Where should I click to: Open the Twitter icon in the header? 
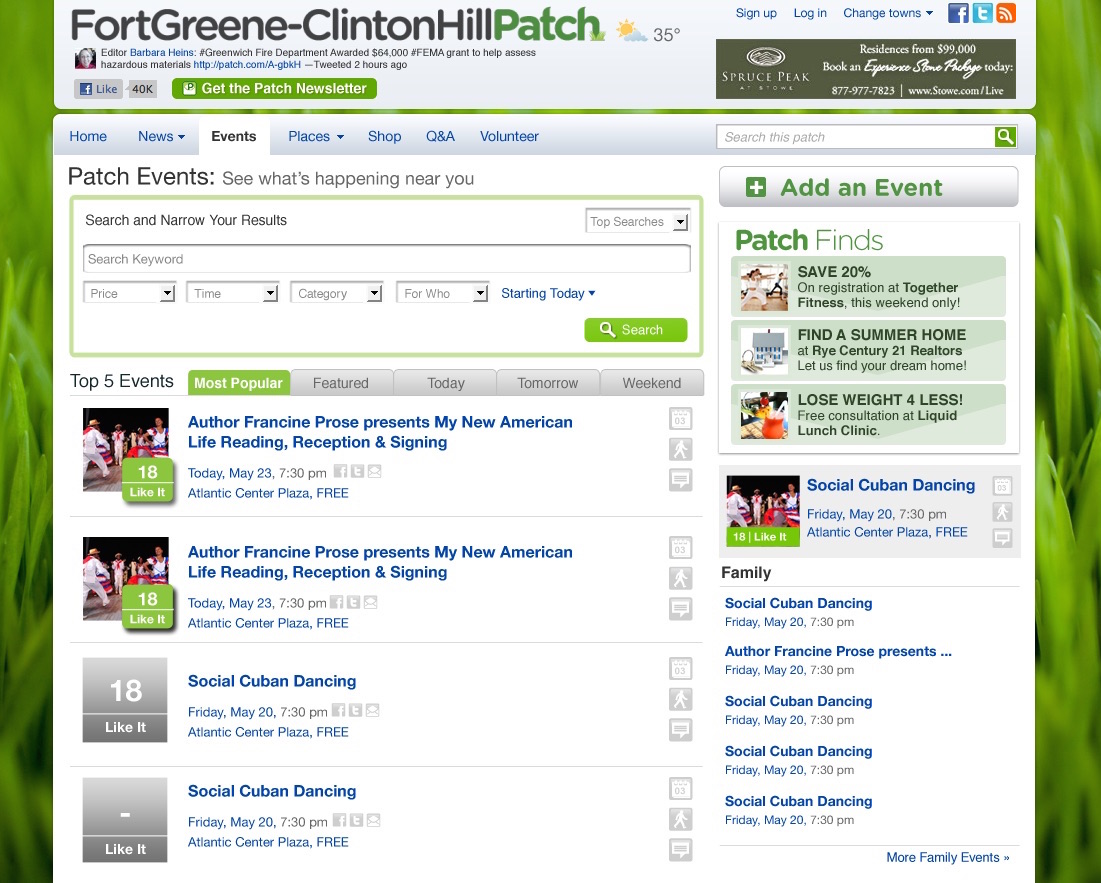pyautogui.click(x=982, y=13)
